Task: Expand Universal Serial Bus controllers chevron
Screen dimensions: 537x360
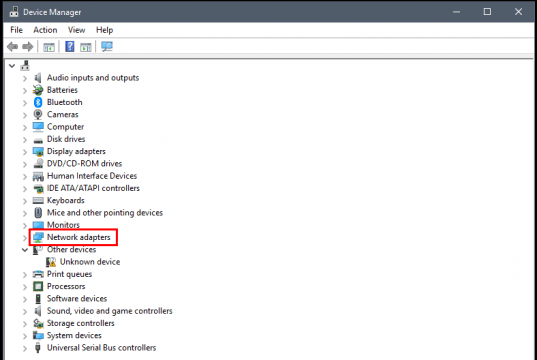Action: coord(25,348)
